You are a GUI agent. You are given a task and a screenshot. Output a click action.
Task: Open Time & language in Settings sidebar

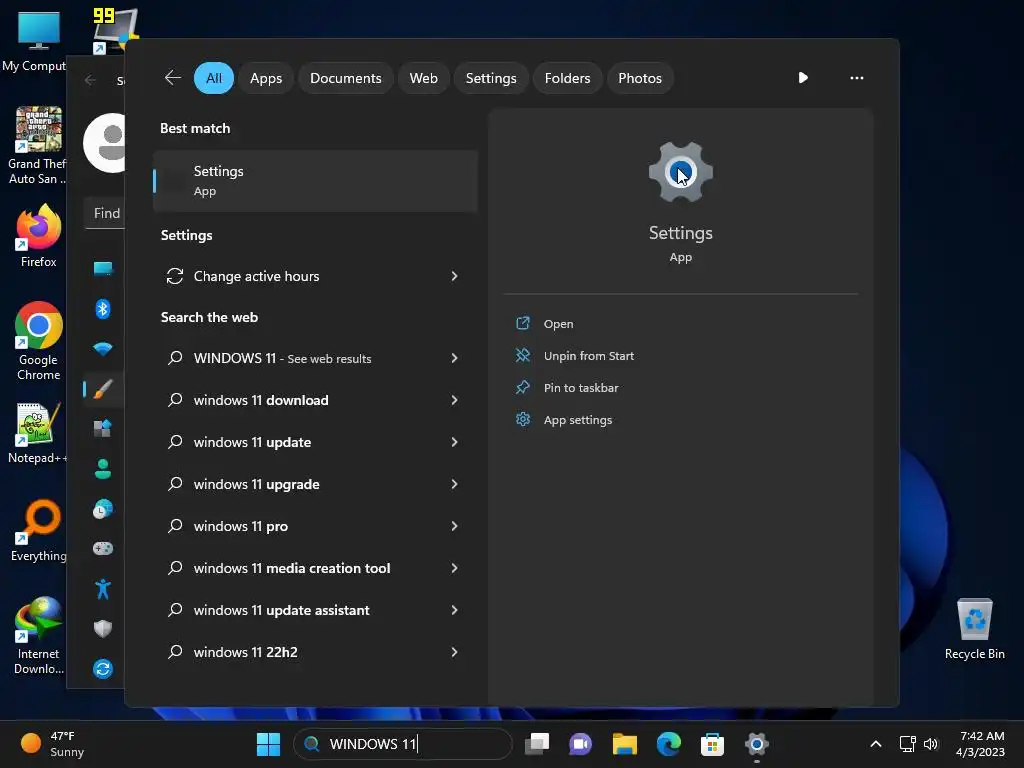click(x=103, y=509)
